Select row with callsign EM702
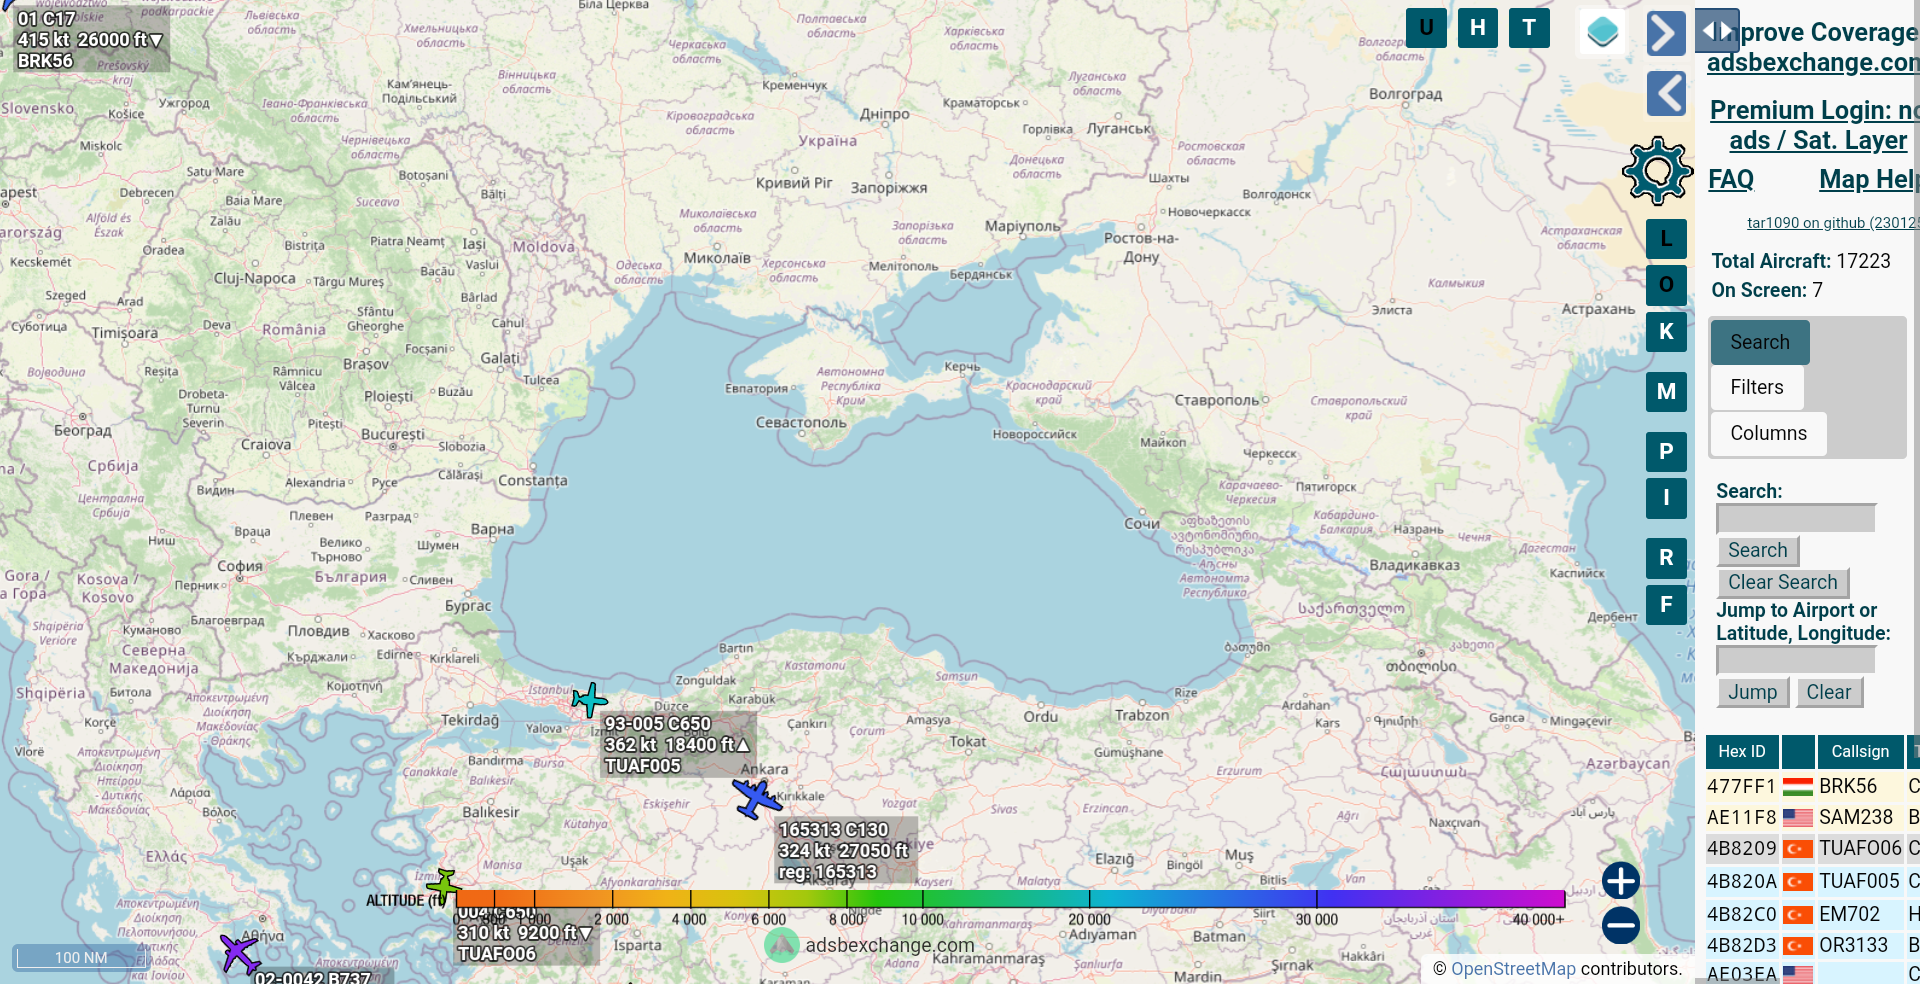Screen dimensions: 1920x984 click(1813, 914)
